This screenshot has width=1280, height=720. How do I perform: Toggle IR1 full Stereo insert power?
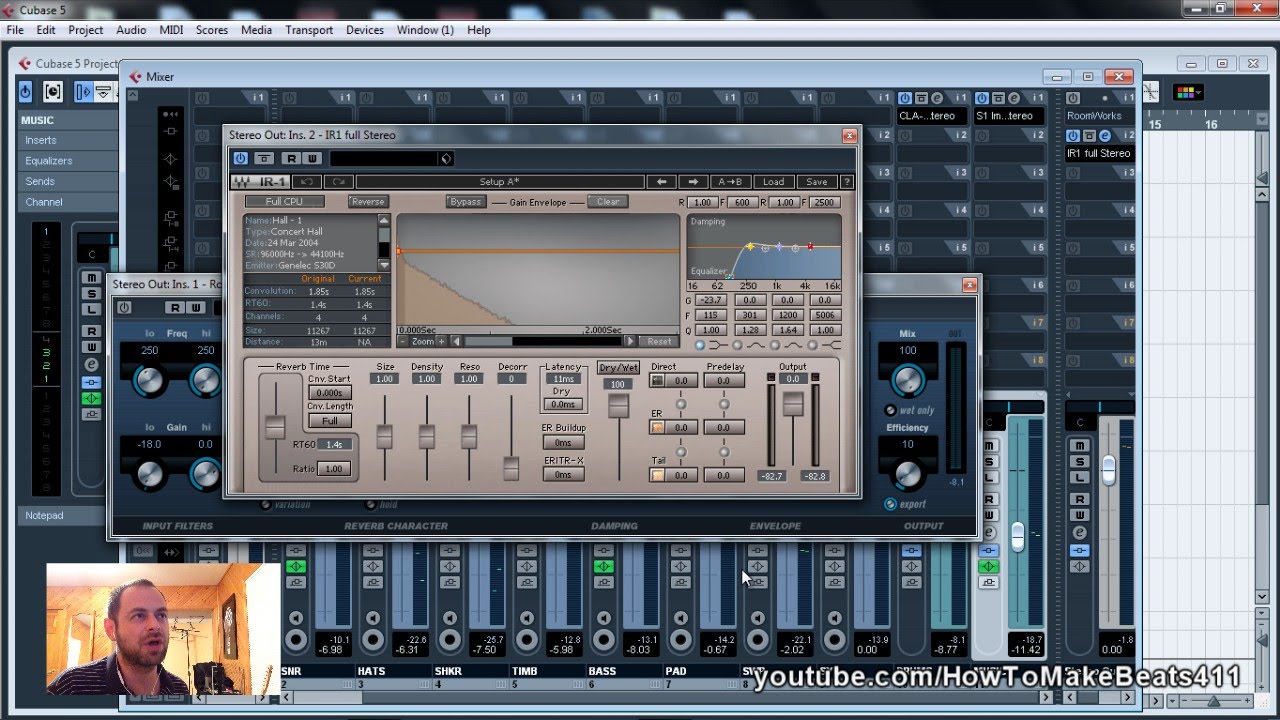(1073, 136)
